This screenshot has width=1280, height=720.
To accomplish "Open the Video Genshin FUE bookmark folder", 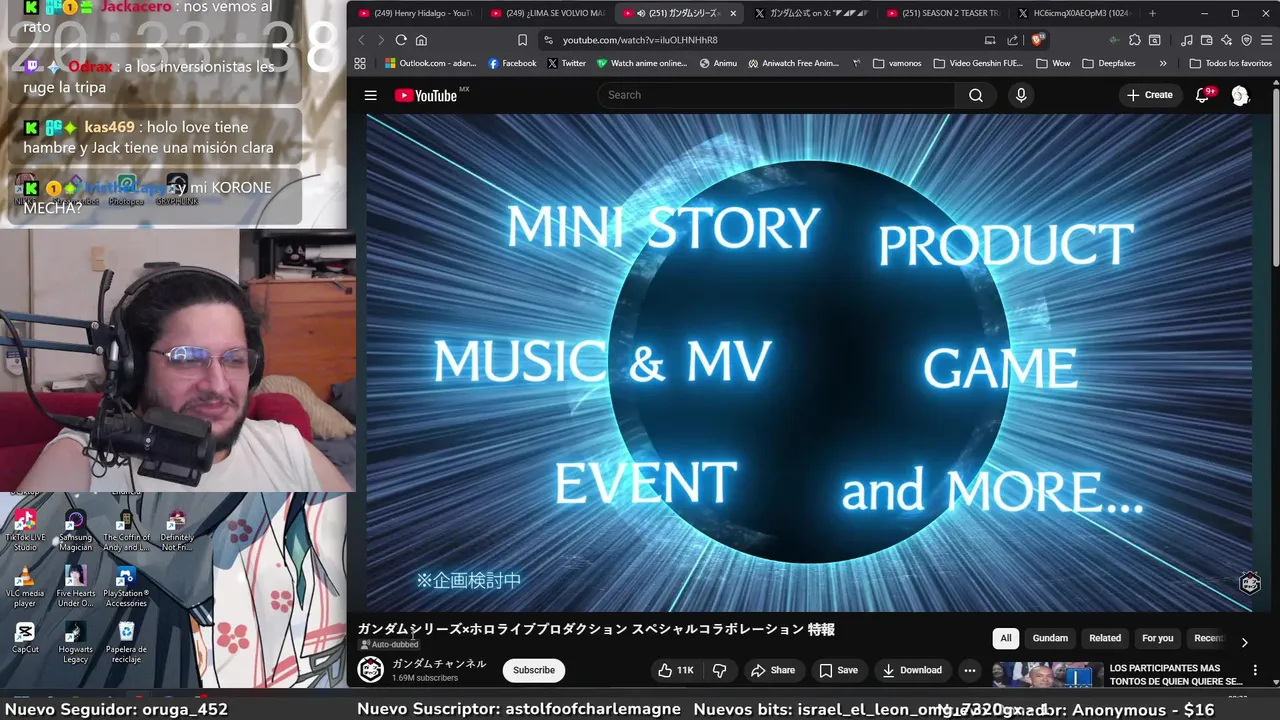I will [978, 63].
